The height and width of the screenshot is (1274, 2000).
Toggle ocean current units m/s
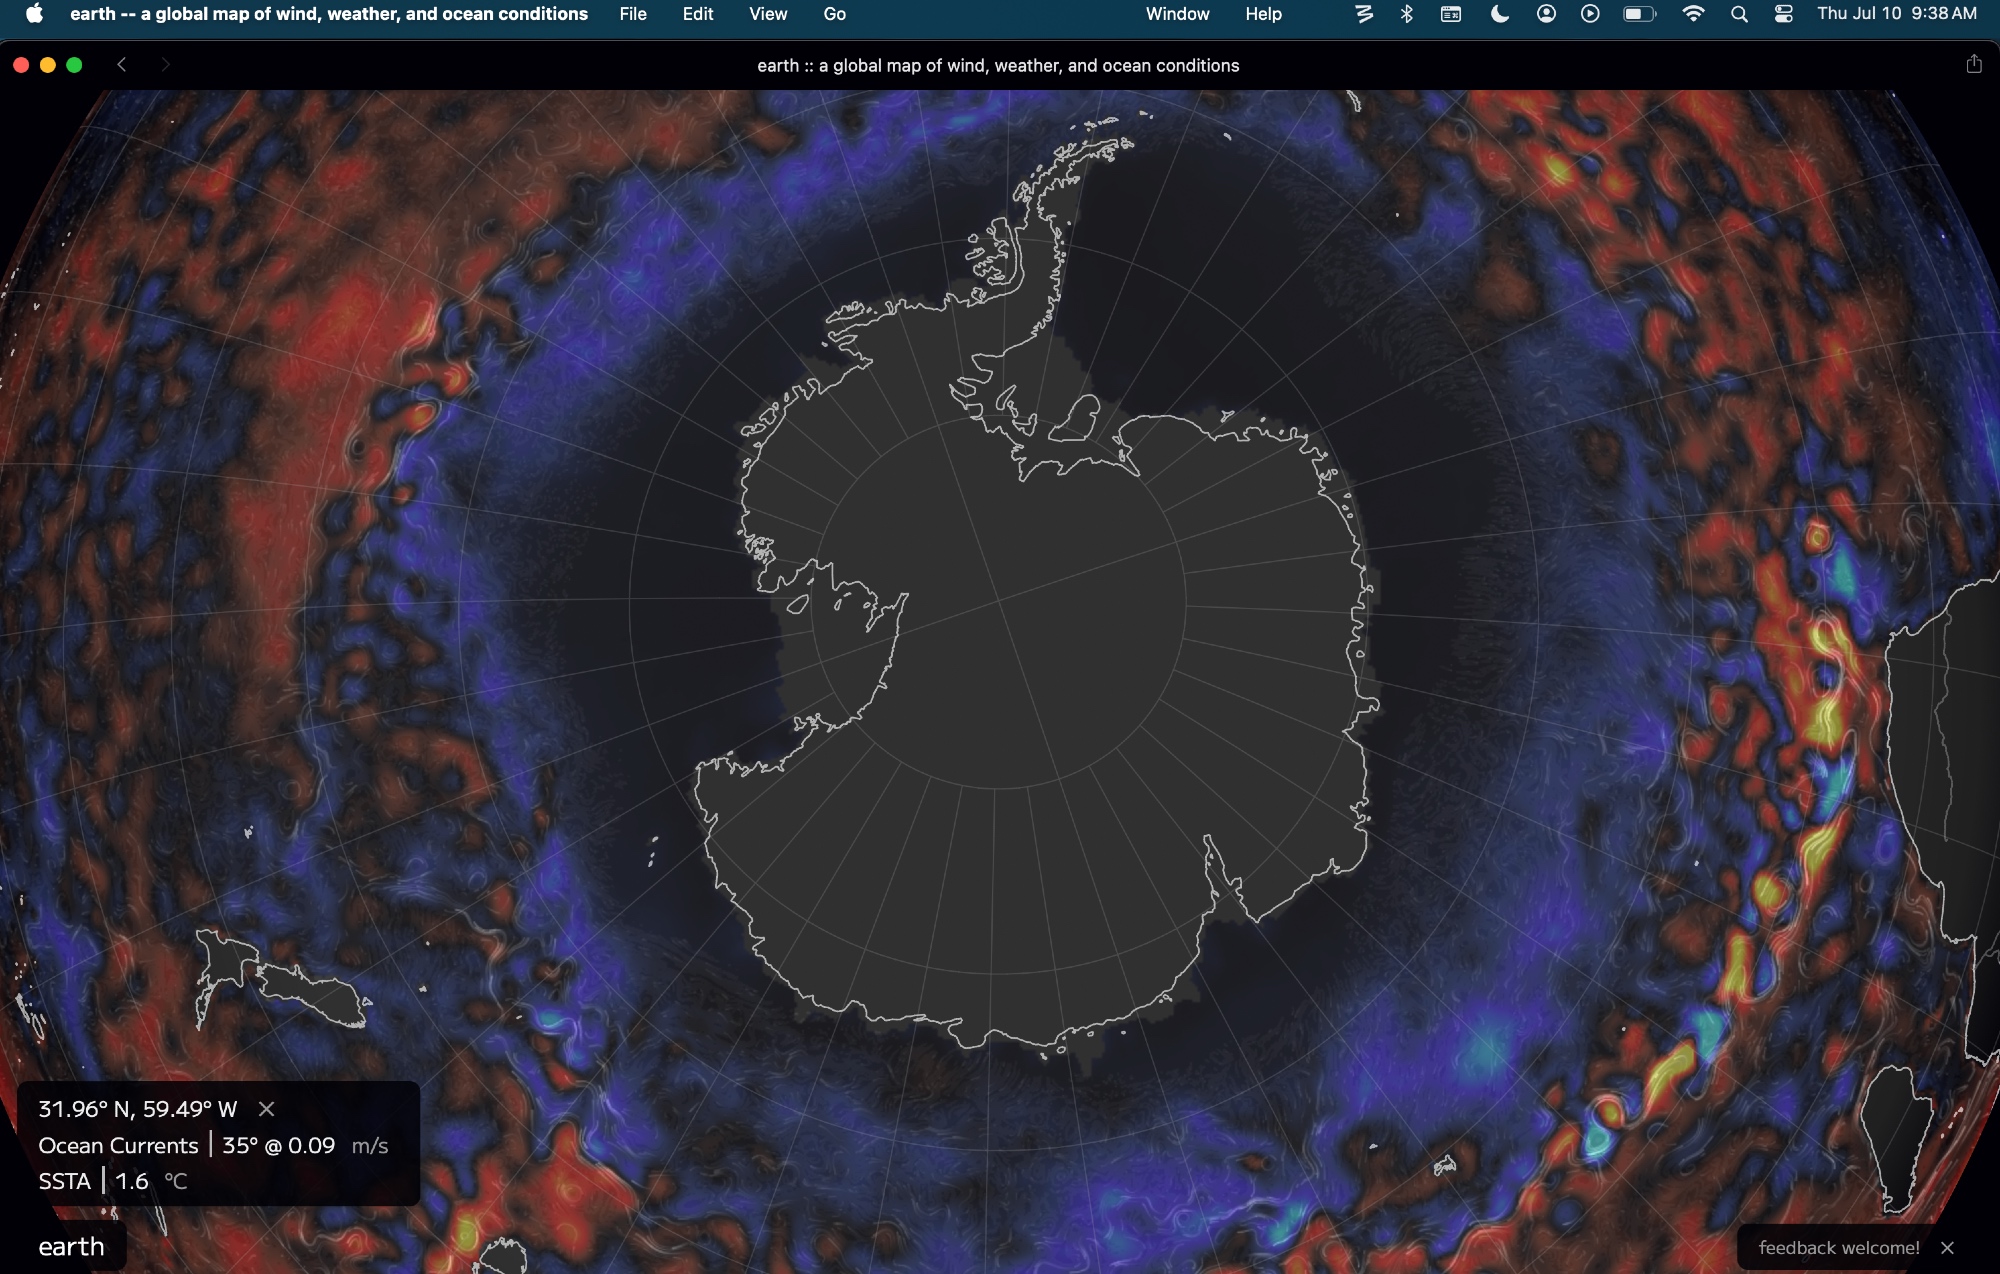click(x=369, y=1146)
